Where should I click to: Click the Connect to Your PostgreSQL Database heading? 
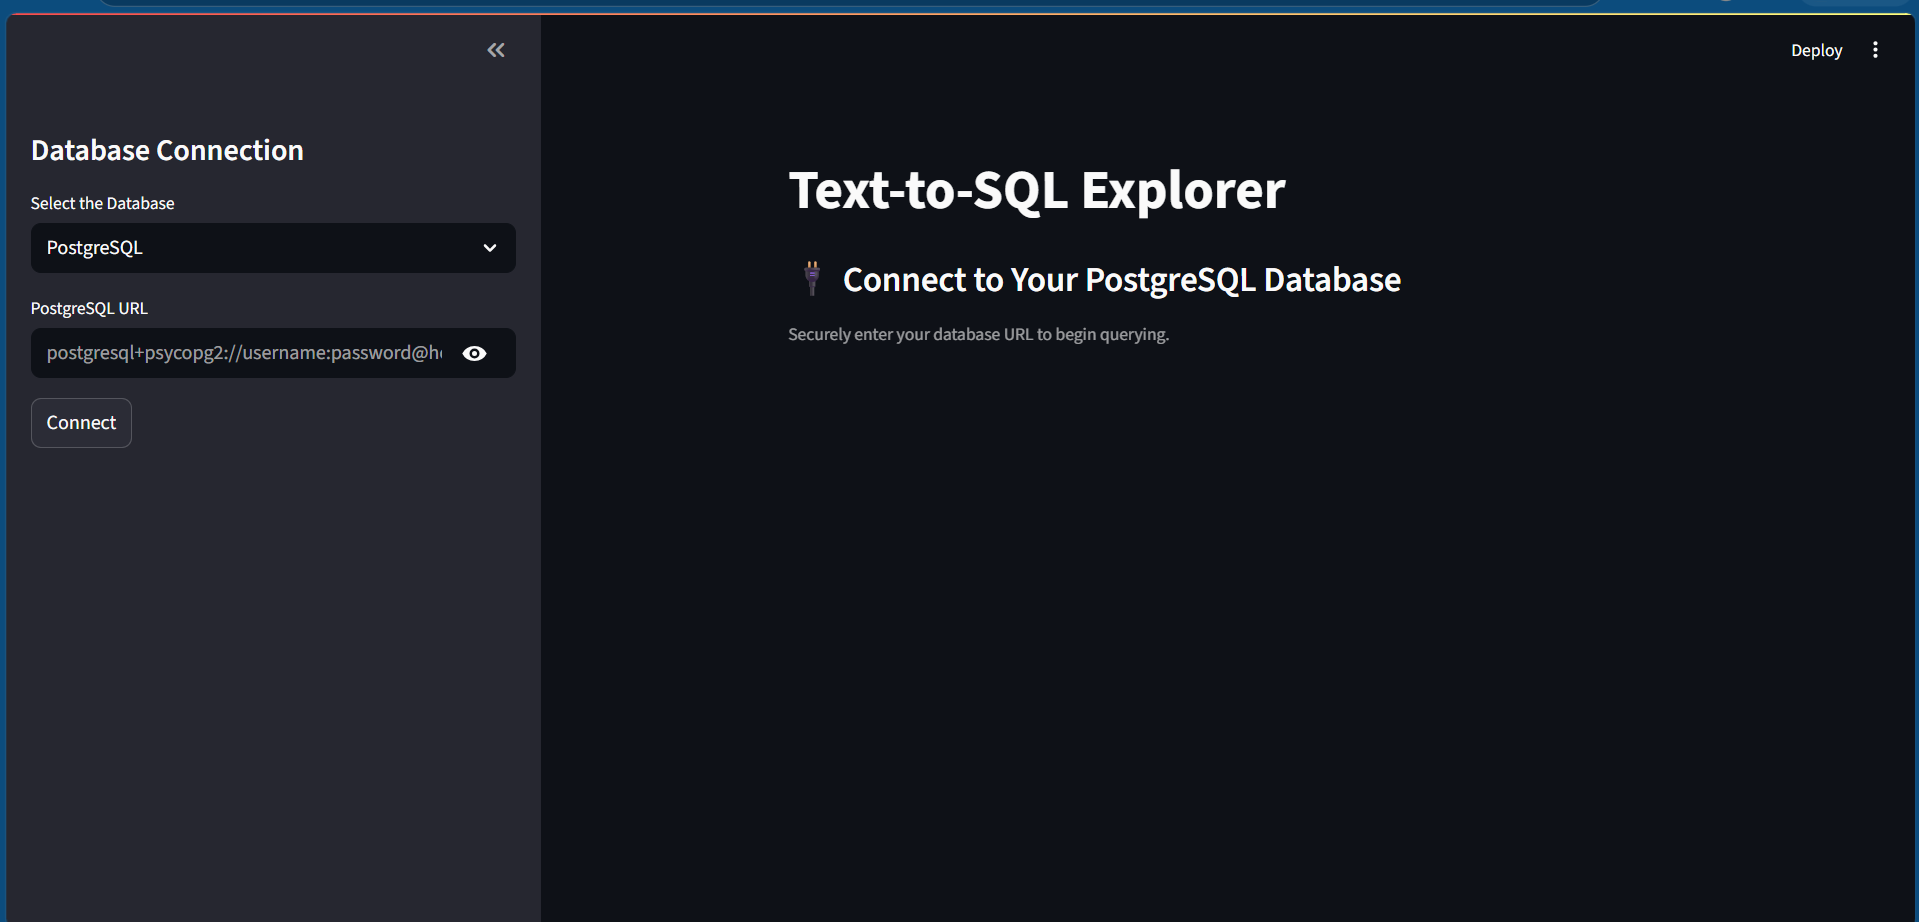1122,280
